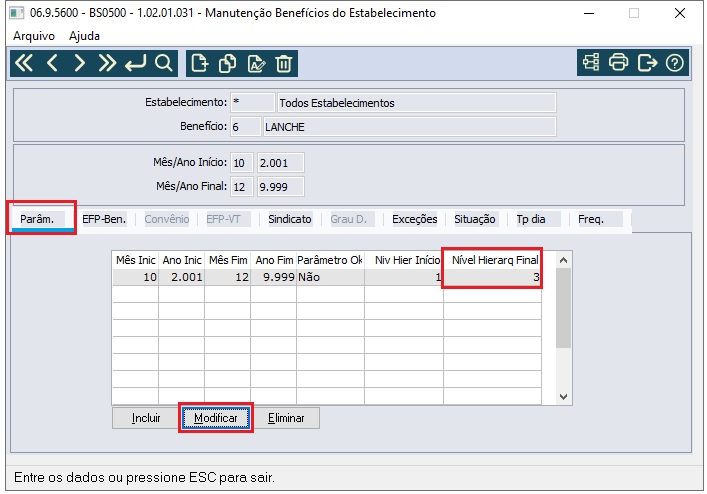Go to the next record icon

pyautogui.click(x=79, y=63)
